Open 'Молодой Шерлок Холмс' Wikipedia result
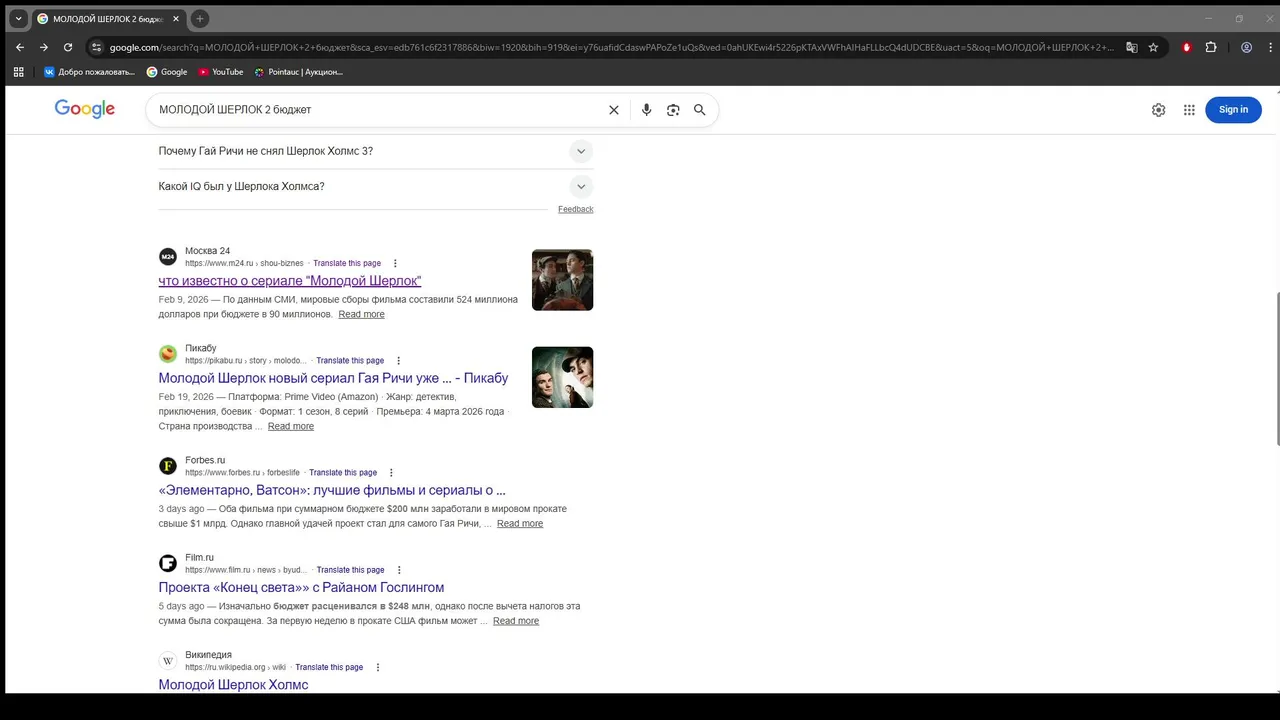The height and width of the screenshot is (720, 1280). pos(233,684)
